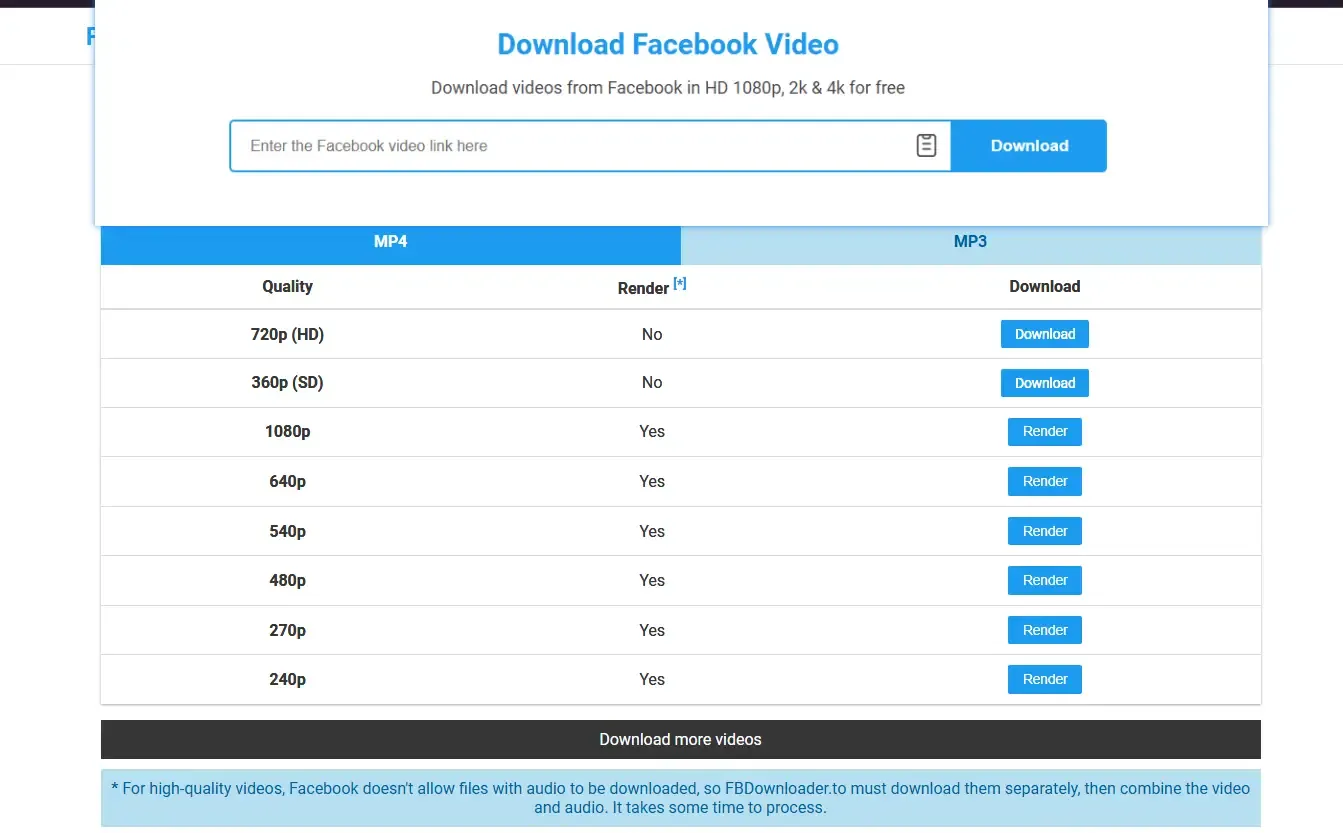Switch to the MP3 tab

point(970,241)
